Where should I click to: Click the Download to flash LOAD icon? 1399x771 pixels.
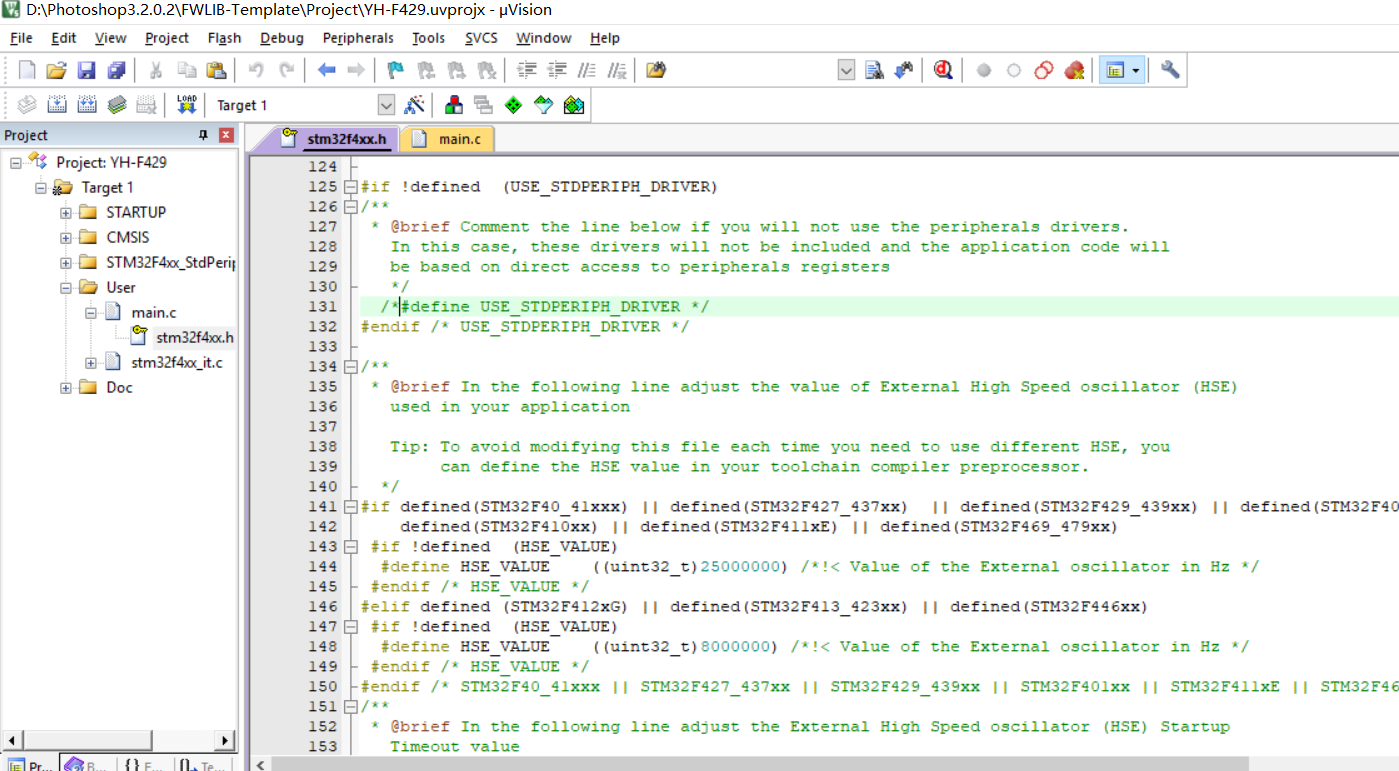click(186, 105)
